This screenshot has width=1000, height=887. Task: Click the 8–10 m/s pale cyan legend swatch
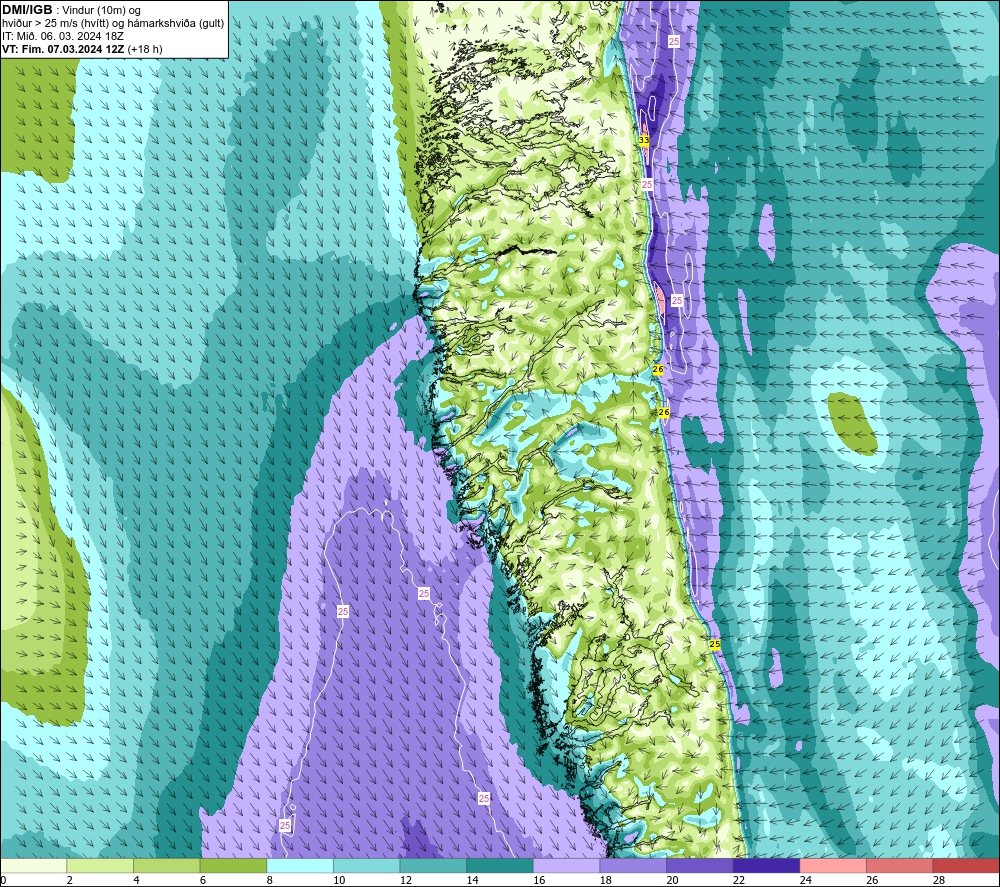pyautogui.click(x=300, y=865)
